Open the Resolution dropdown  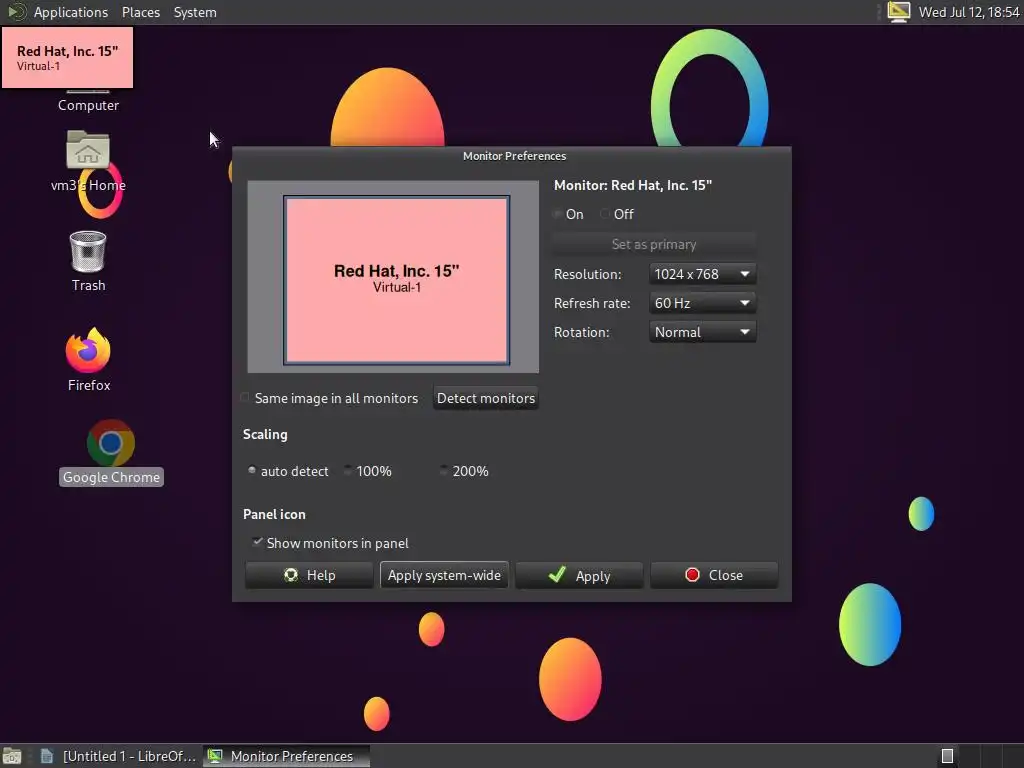[x=703, y=274]
